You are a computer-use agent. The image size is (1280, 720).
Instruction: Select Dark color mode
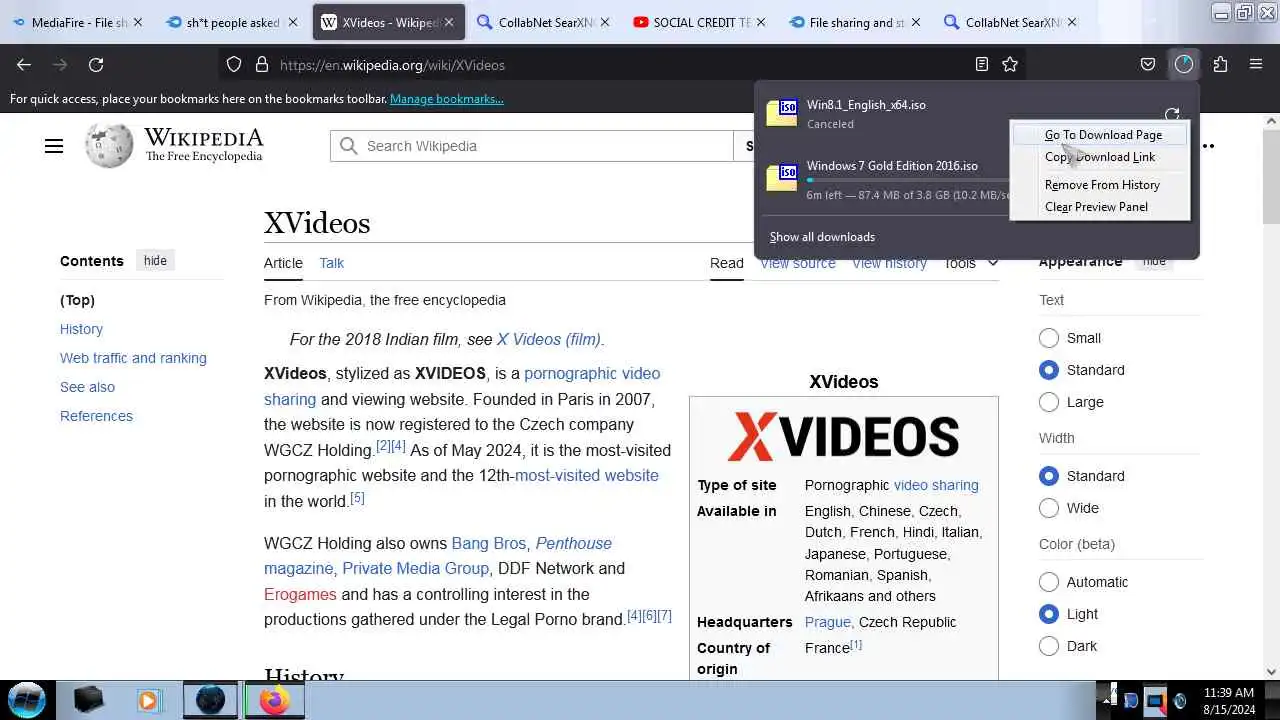(1049, 646)
